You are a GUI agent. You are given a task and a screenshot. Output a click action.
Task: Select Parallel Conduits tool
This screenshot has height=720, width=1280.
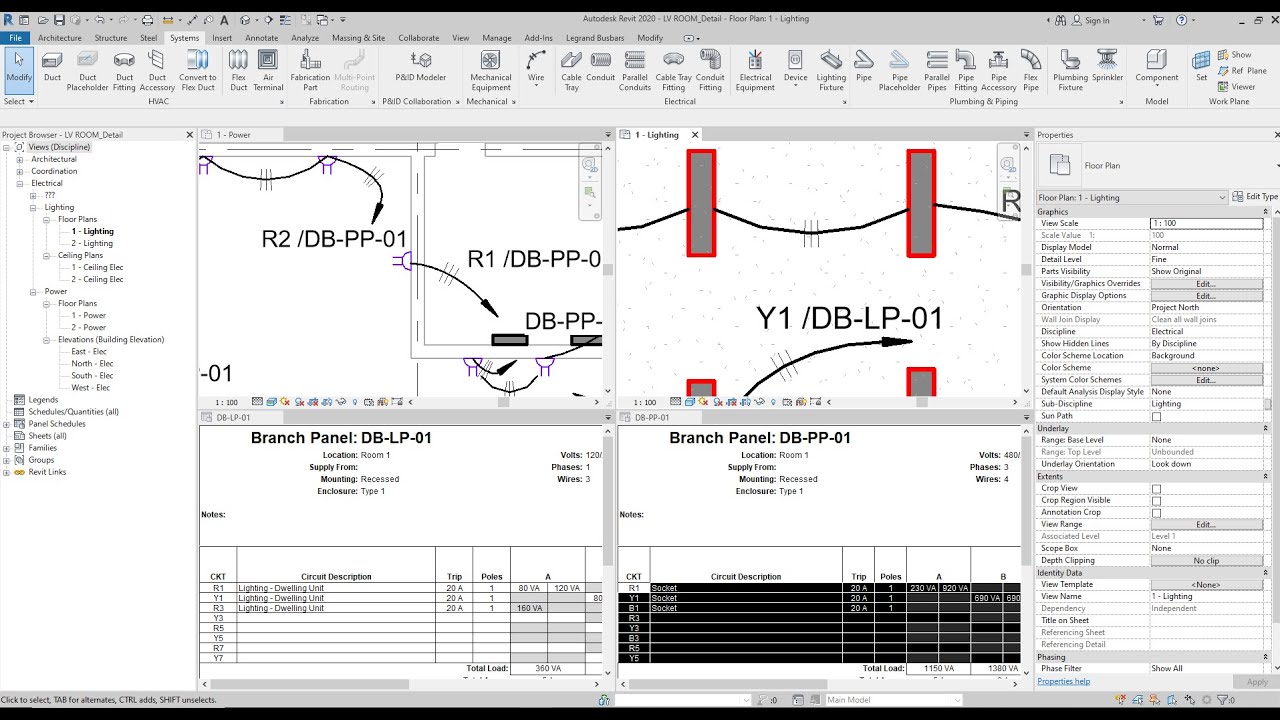coord(635,70)
